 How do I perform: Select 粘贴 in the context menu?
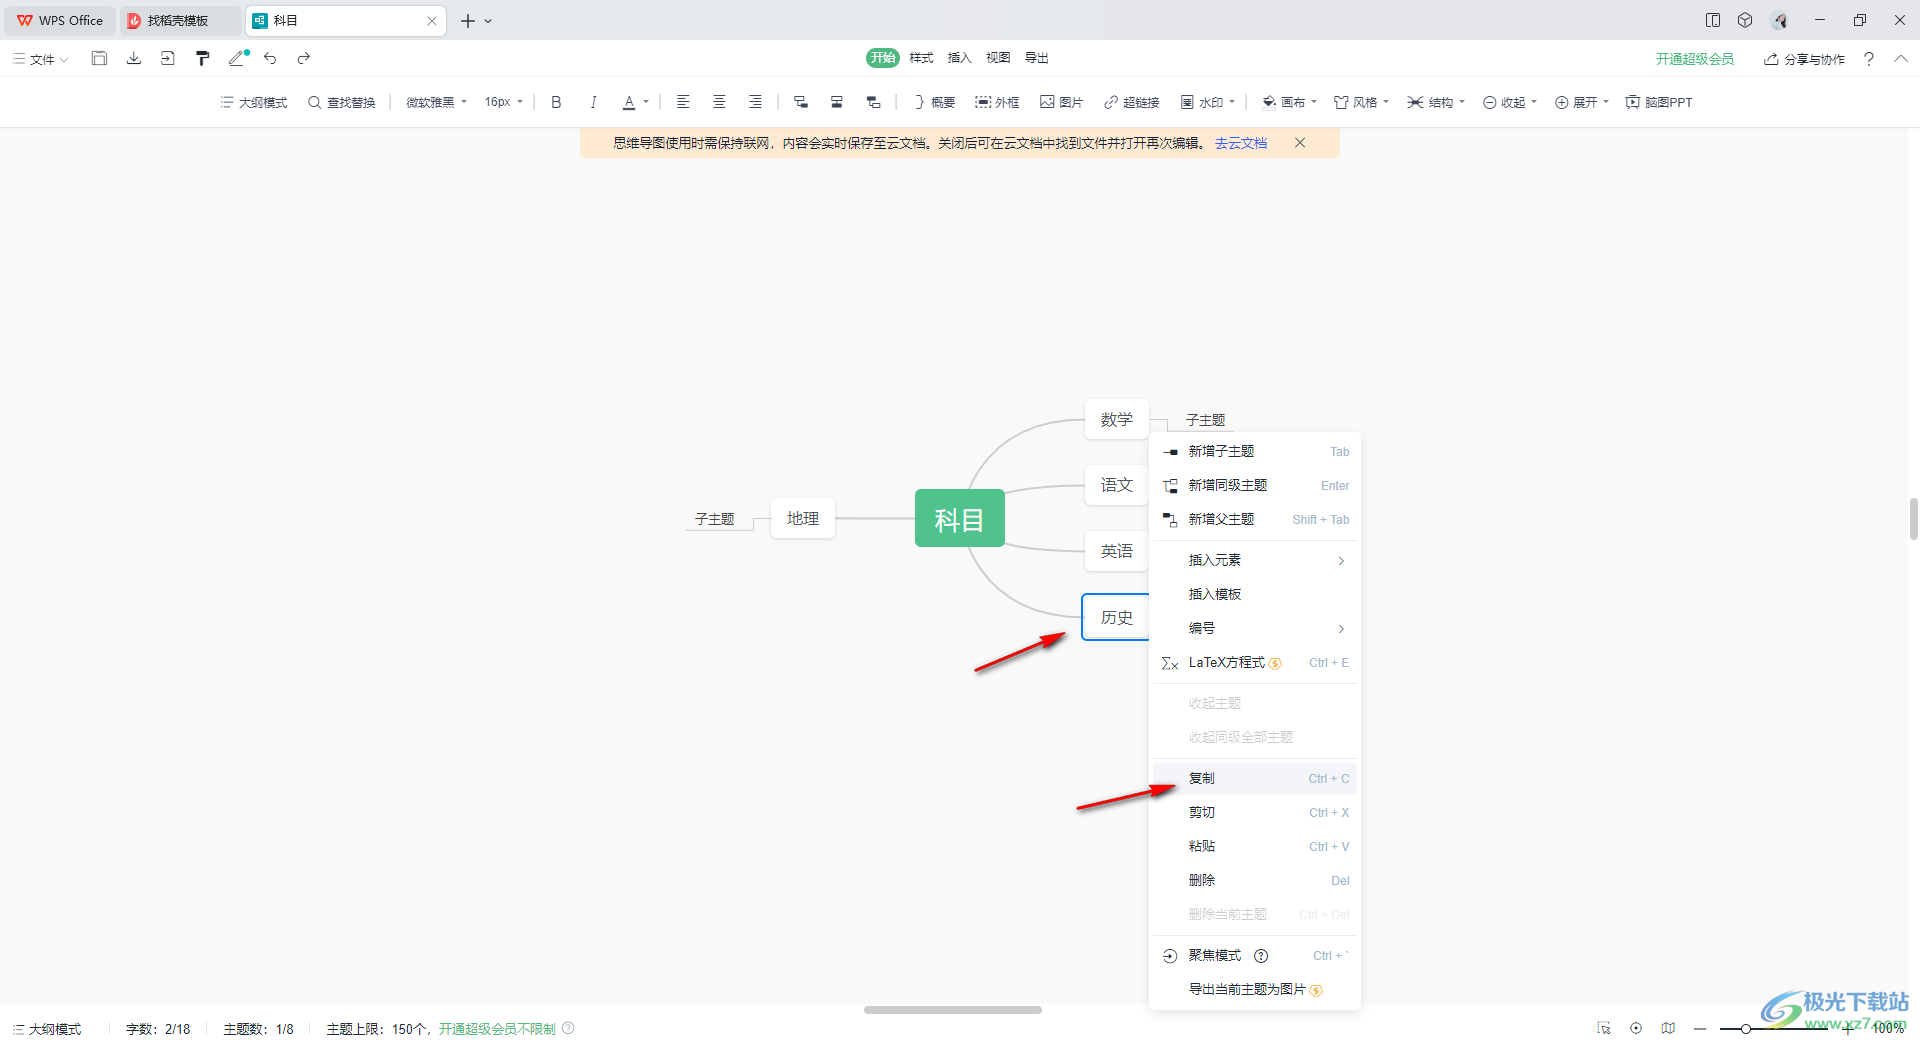(x=1255, y=846)
